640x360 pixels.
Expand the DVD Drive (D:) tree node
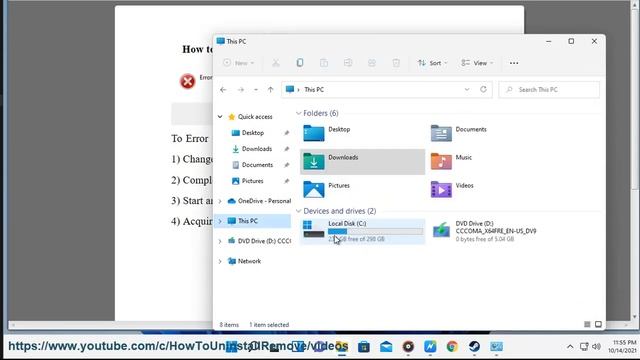tap(220, 241)
